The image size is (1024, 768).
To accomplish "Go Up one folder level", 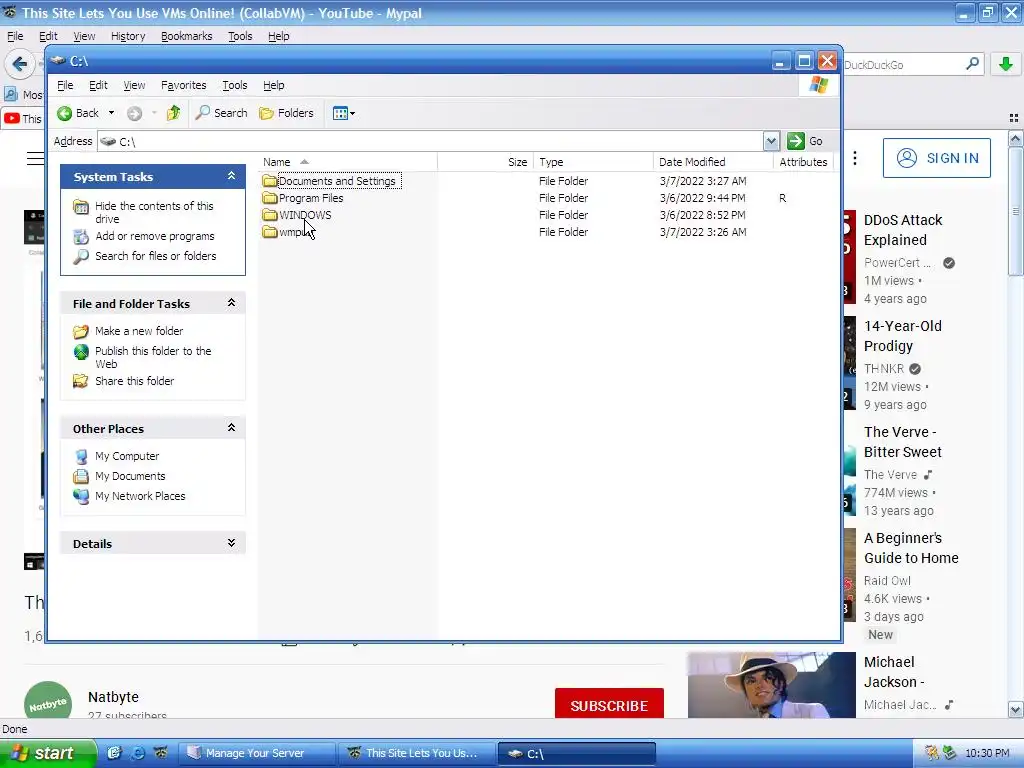I will 173,113.
